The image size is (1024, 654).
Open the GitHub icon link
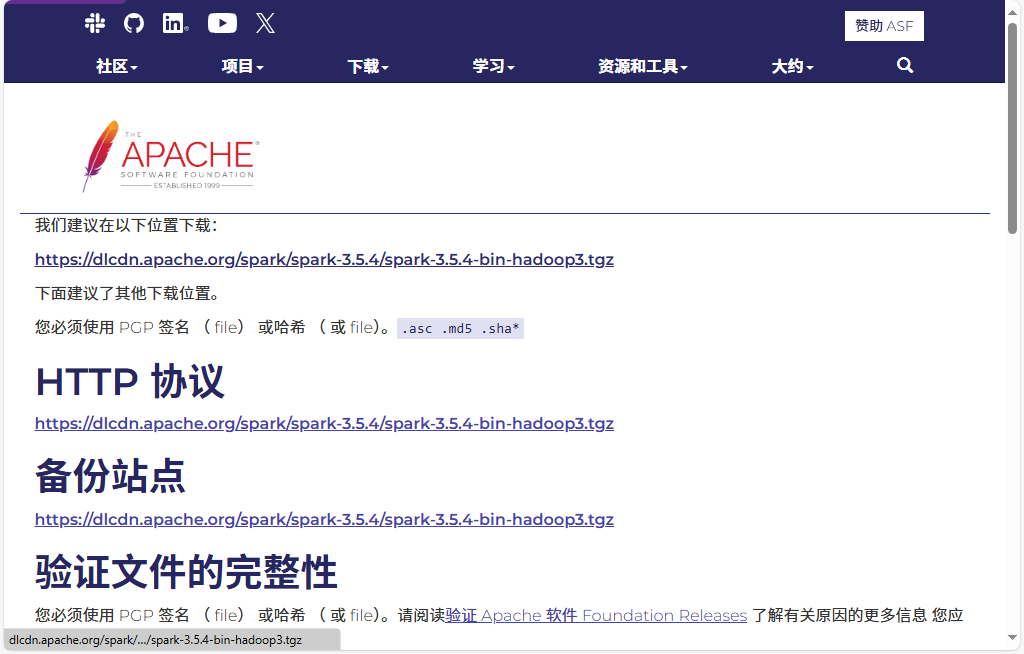pyautogui.click(x=134, y=24)
